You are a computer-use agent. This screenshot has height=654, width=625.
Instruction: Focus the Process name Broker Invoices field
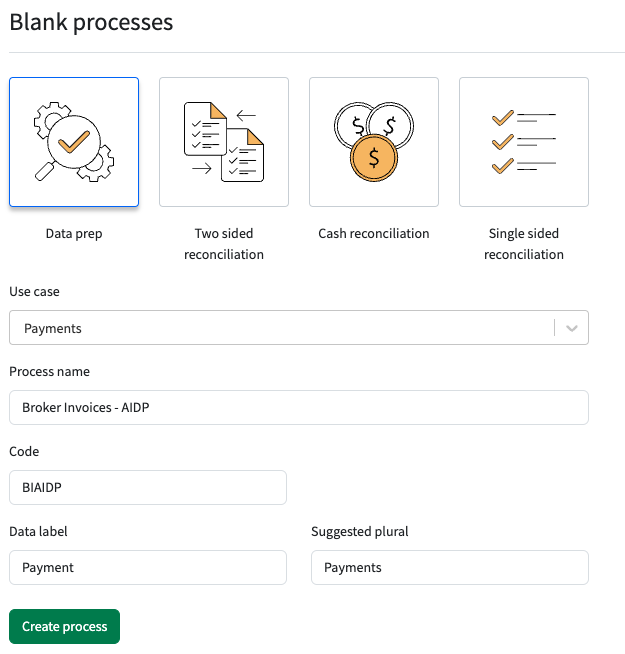(299, 407)
